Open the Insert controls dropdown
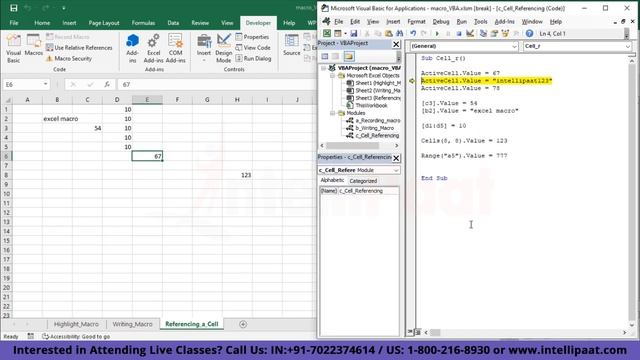This screenshot has height=360, width=640. (x=204, y=48)
